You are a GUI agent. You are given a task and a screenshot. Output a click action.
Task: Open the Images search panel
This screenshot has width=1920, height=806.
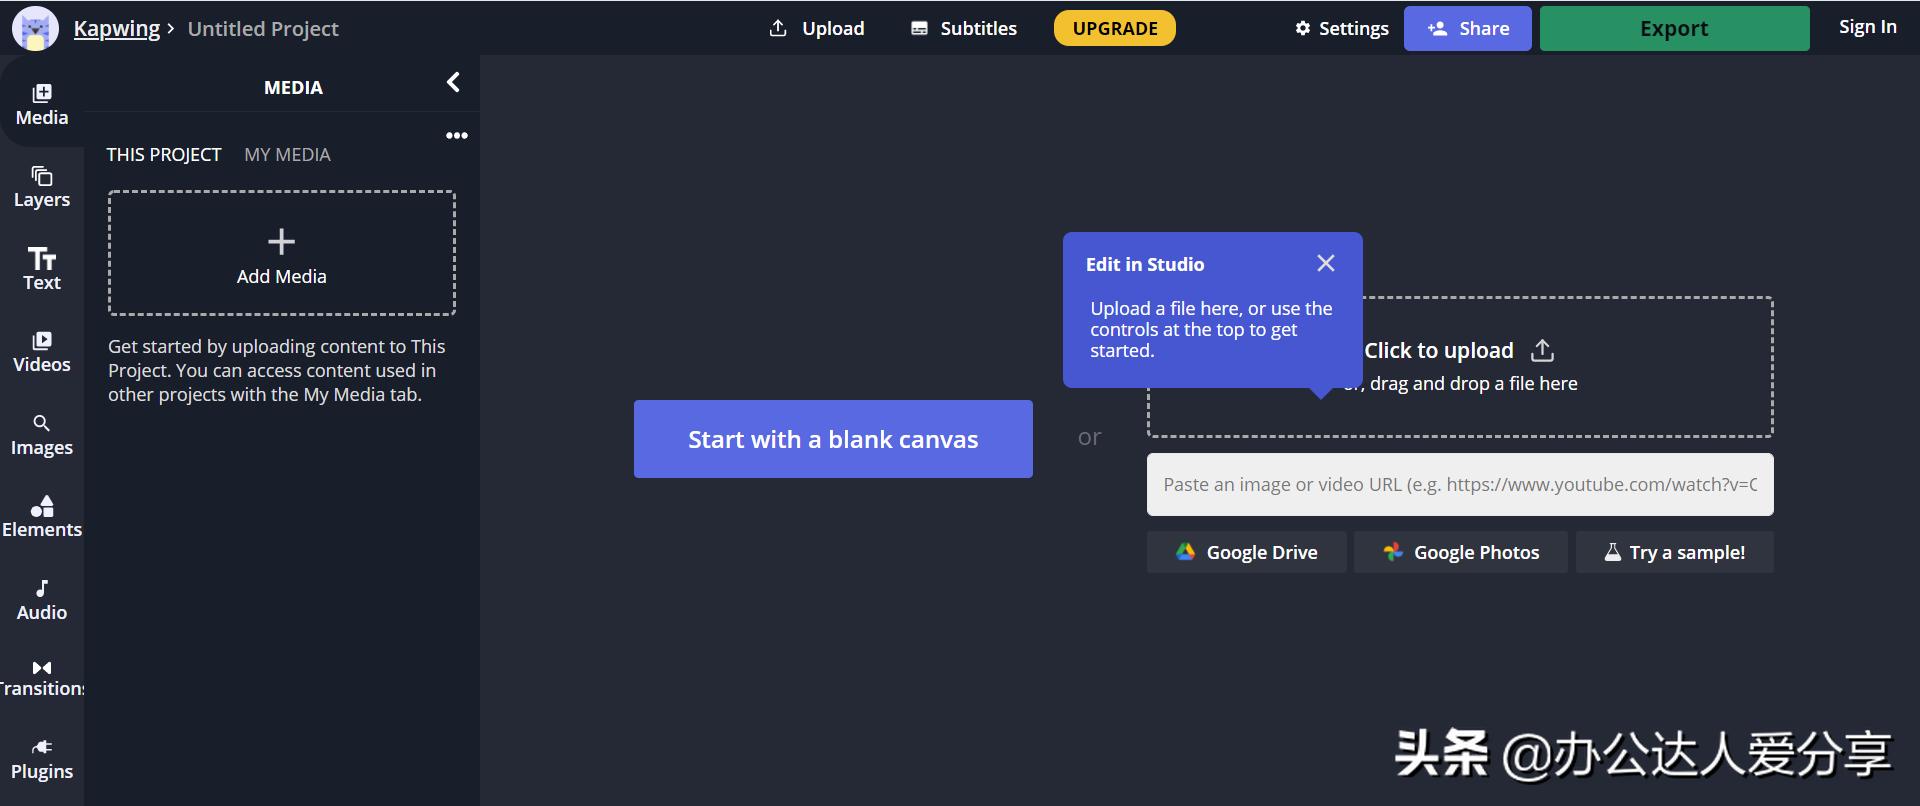click(x=41, y=435)
